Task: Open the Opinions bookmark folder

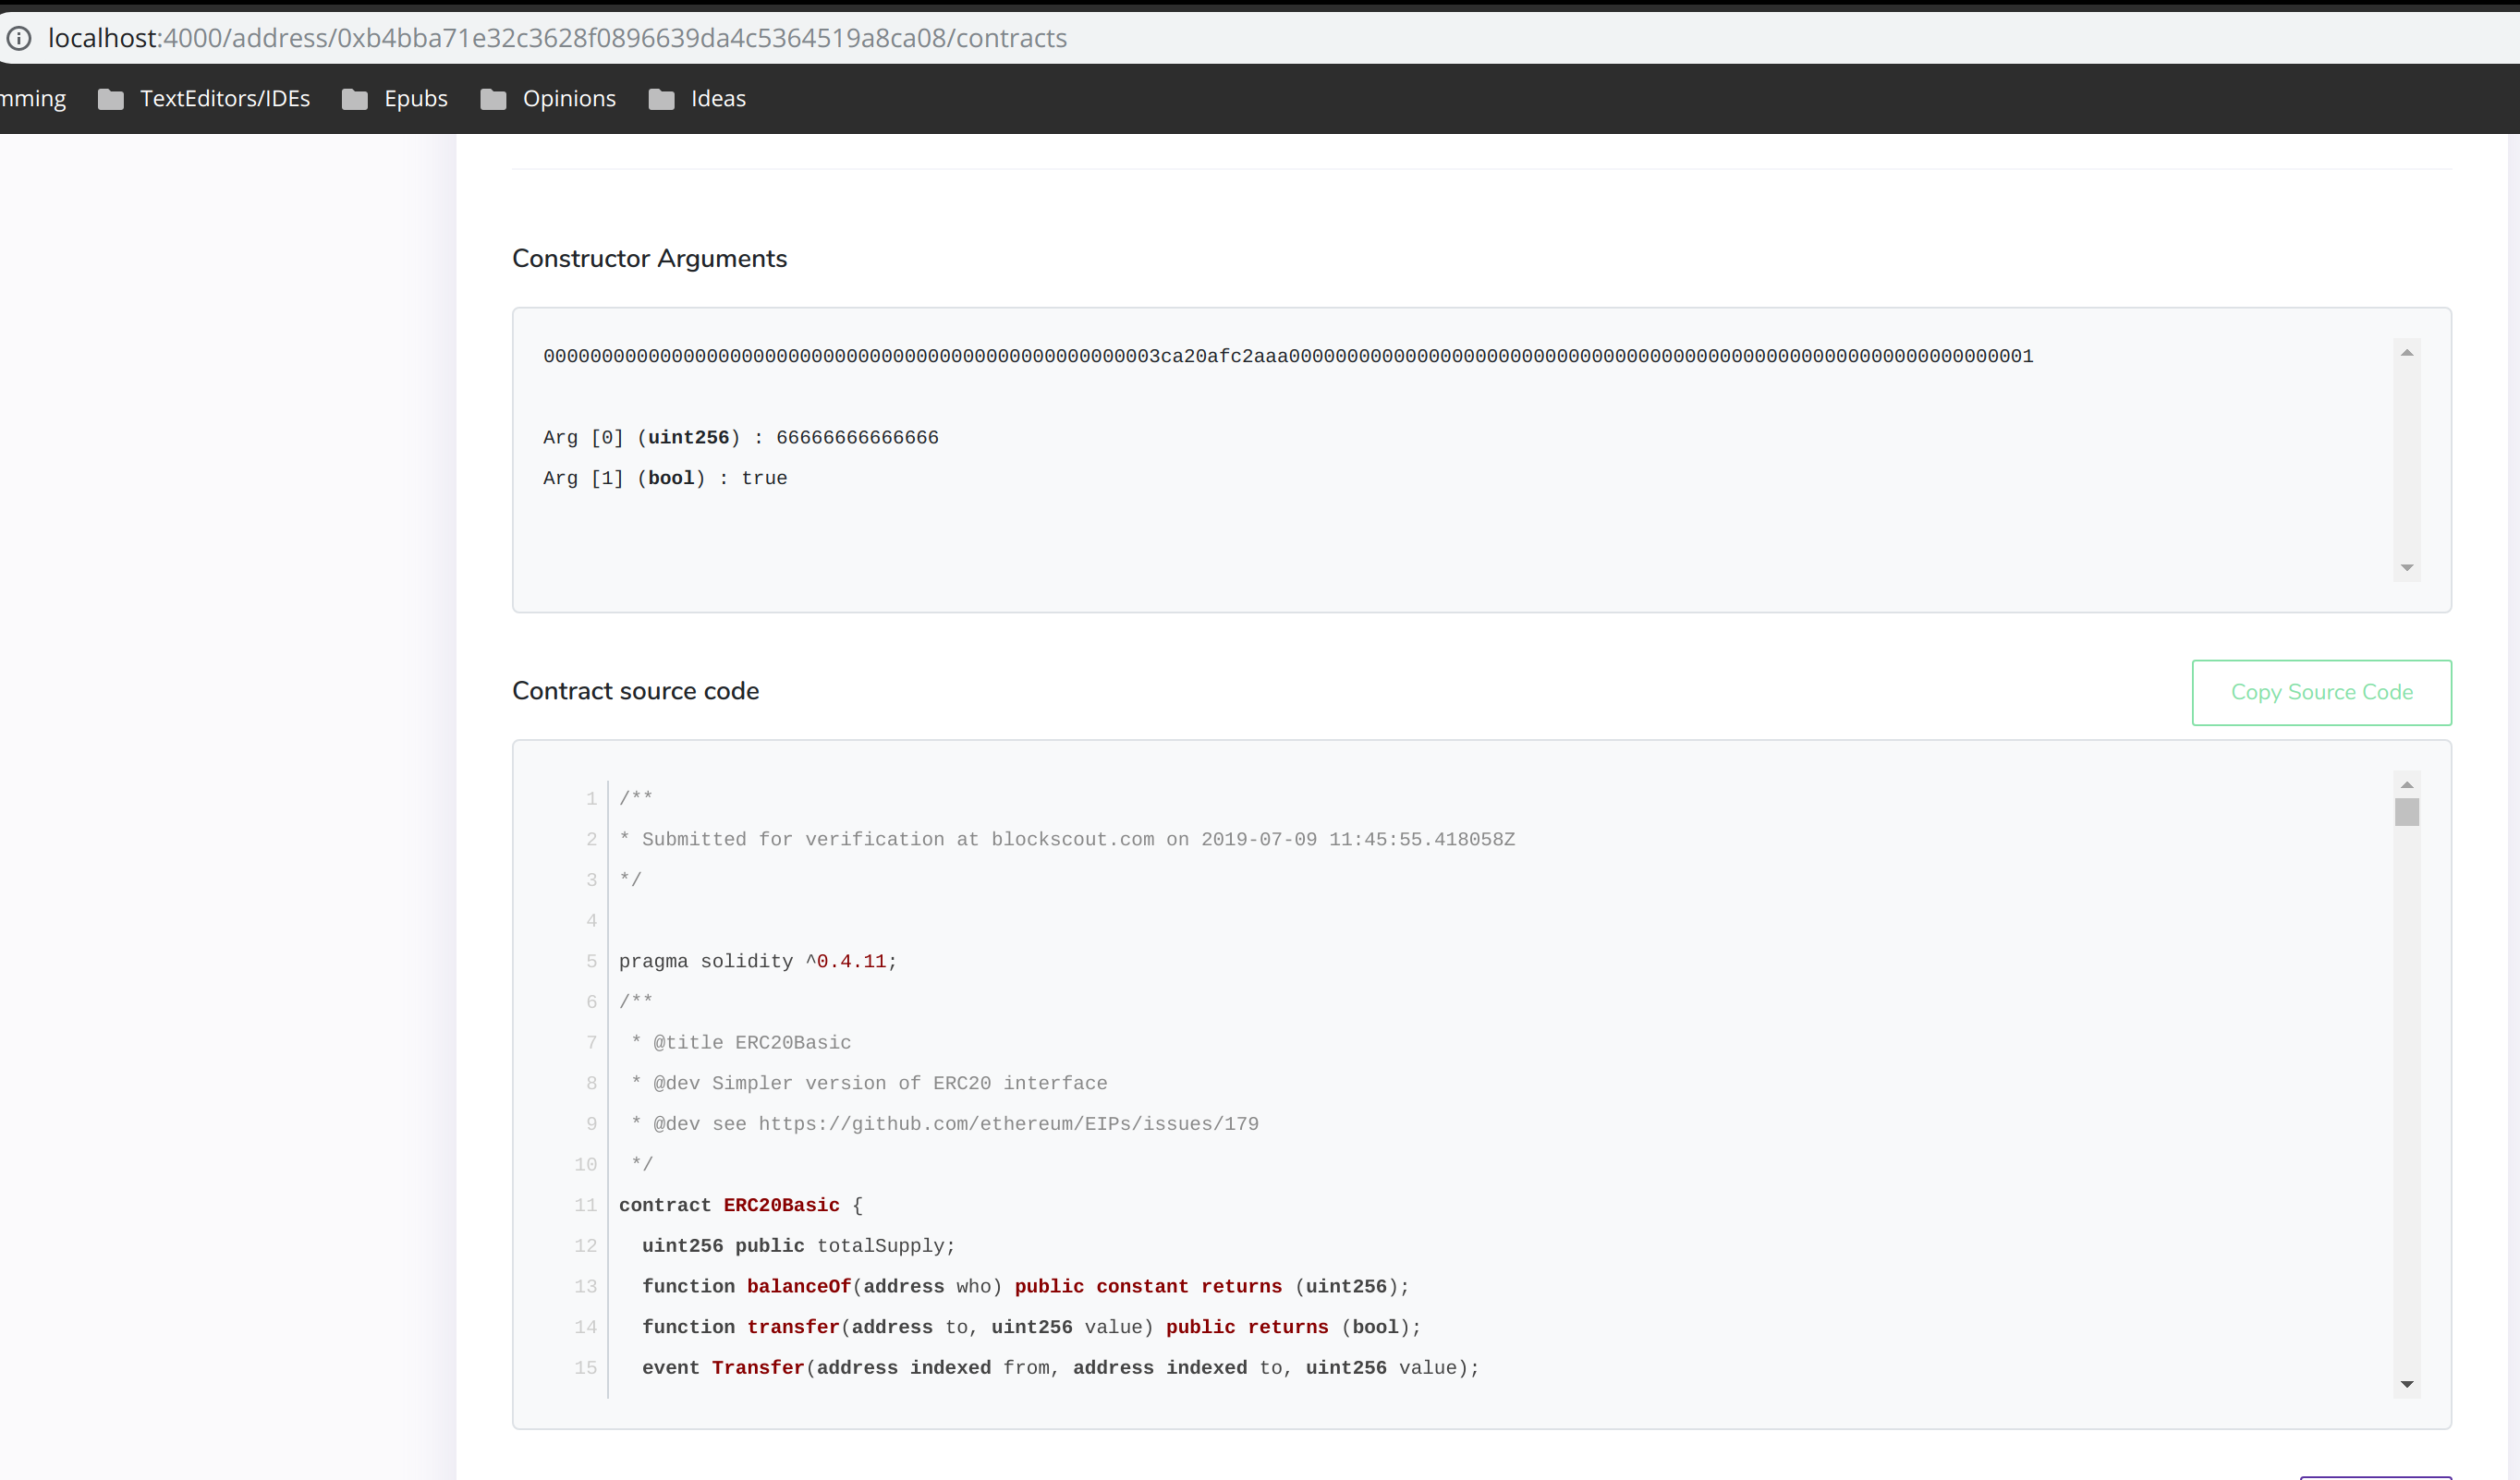Action: 567,97
